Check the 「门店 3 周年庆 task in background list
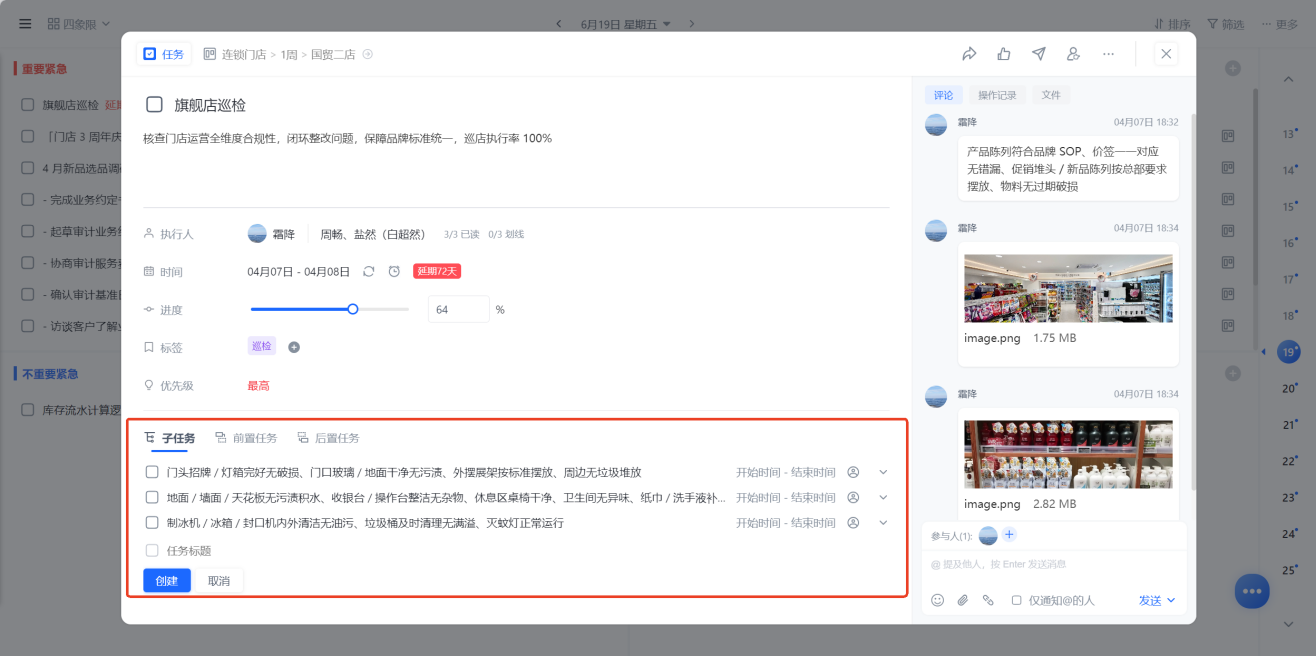The image size is (1316, 656). [28, 136]
